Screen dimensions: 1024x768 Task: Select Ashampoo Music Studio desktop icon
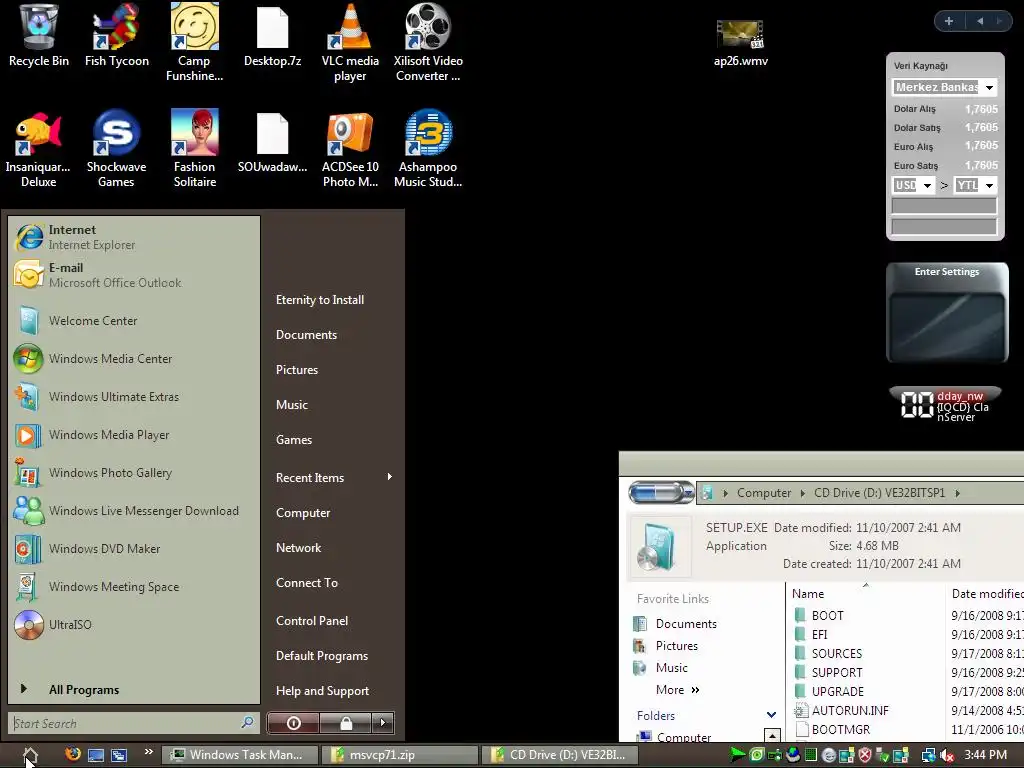[428, 149]
